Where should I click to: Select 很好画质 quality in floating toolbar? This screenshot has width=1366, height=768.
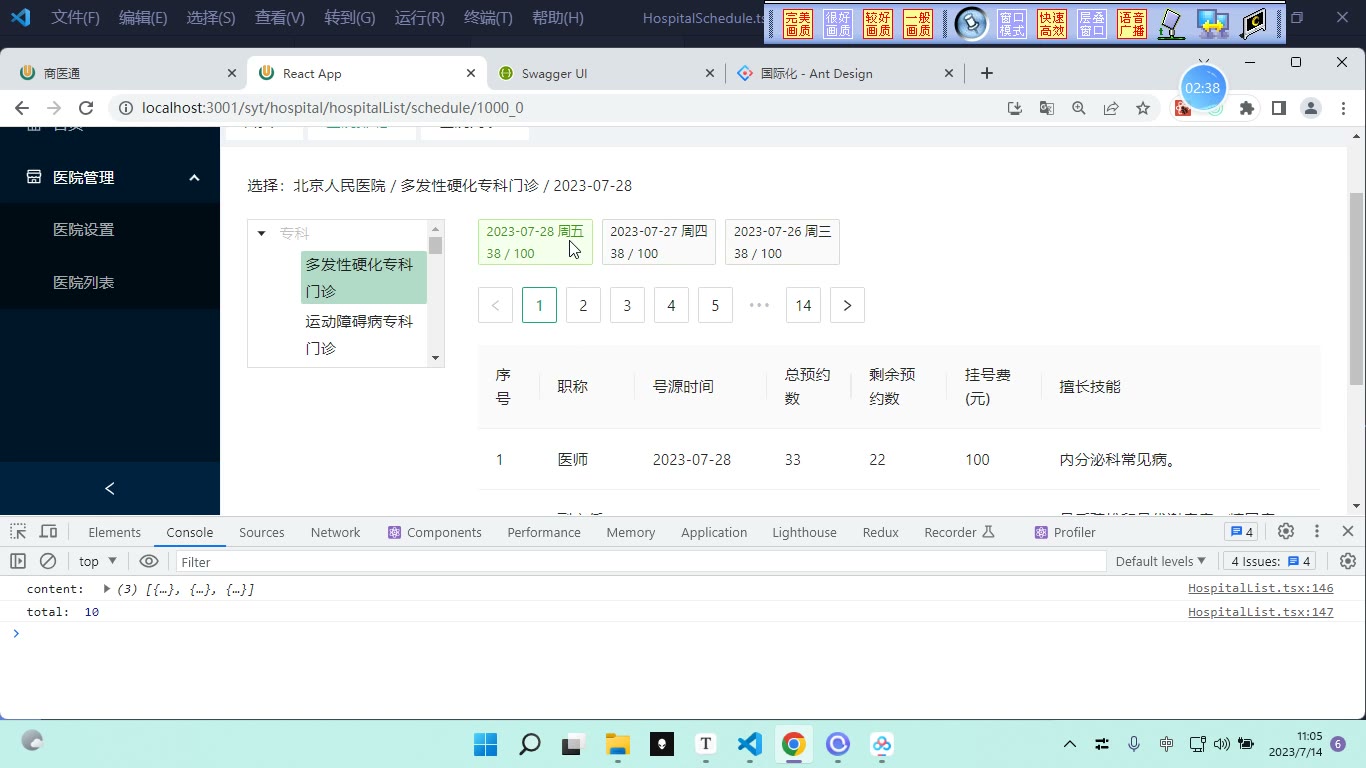pos(838,24)
